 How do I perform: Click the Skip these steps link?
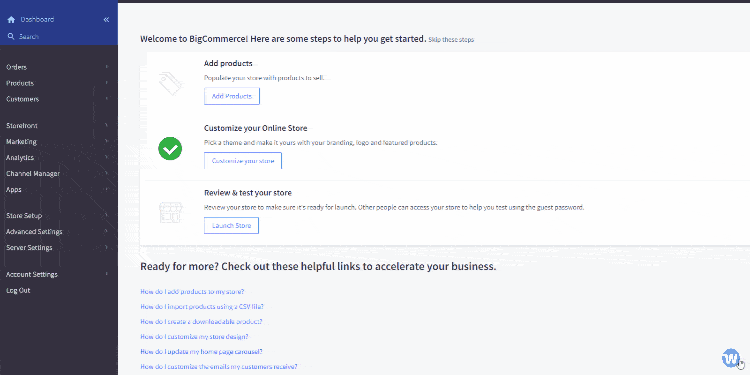[x=451, y=40]
